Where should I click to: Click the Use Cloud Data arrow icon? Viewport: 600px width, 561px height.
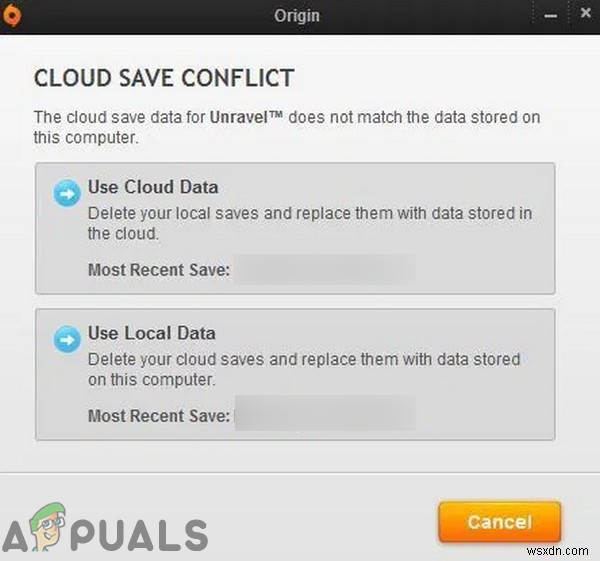click(68, 194)
